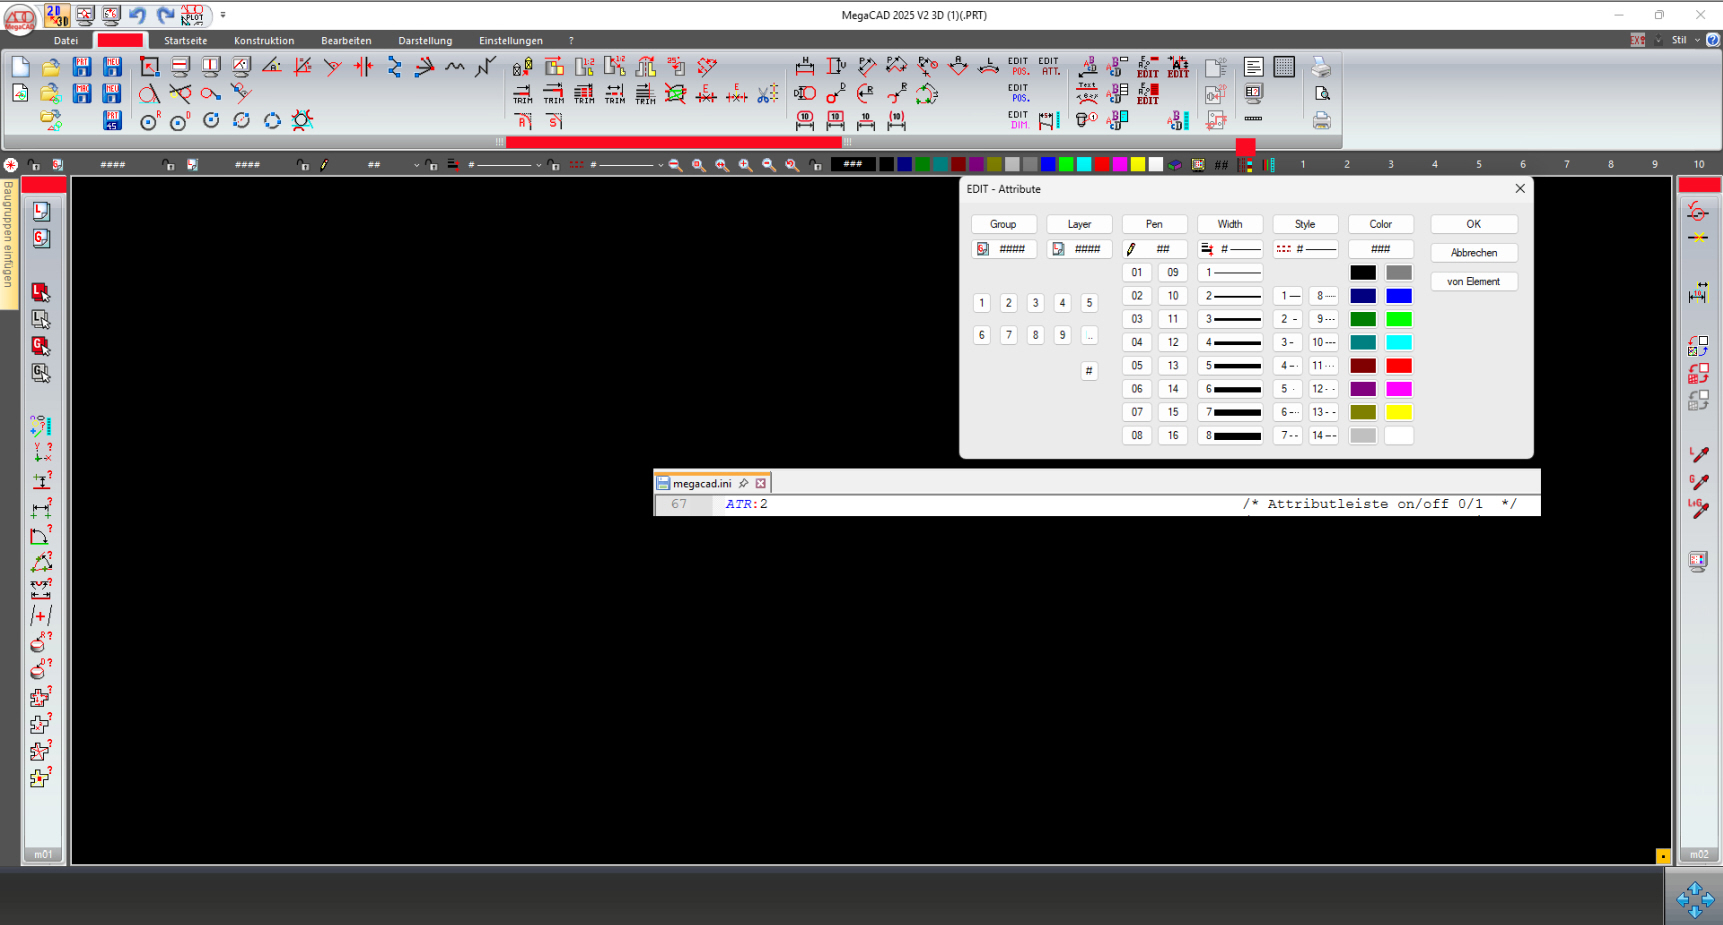Create a new drawing with the blank page icon
The width and height of the screenshot is (1723, 925).
point(21,67)
